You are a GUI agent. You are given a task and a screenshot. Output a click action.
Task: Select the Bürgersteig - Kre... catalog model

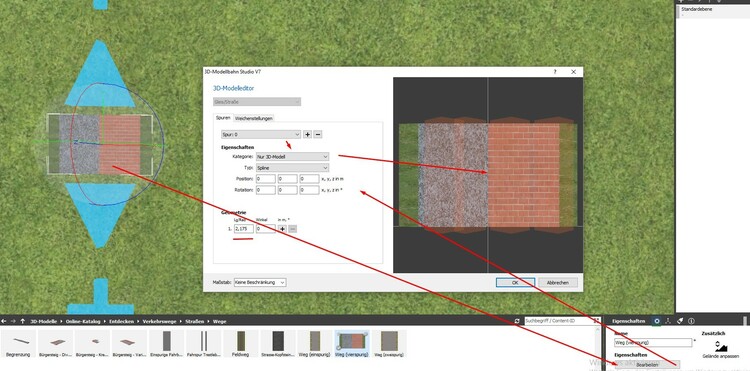(x=93, y=344)
